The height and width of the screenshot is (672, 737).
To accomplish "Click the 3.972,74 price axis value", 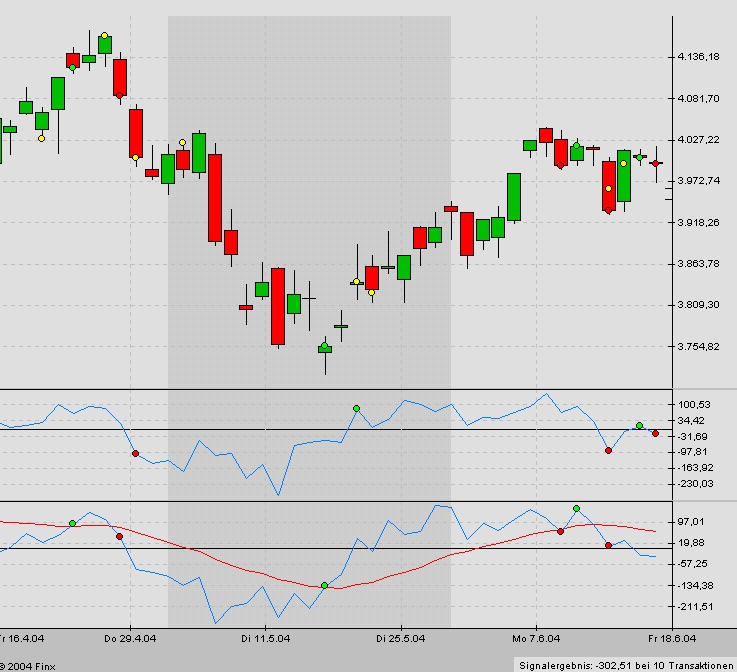I will point(698,181).
